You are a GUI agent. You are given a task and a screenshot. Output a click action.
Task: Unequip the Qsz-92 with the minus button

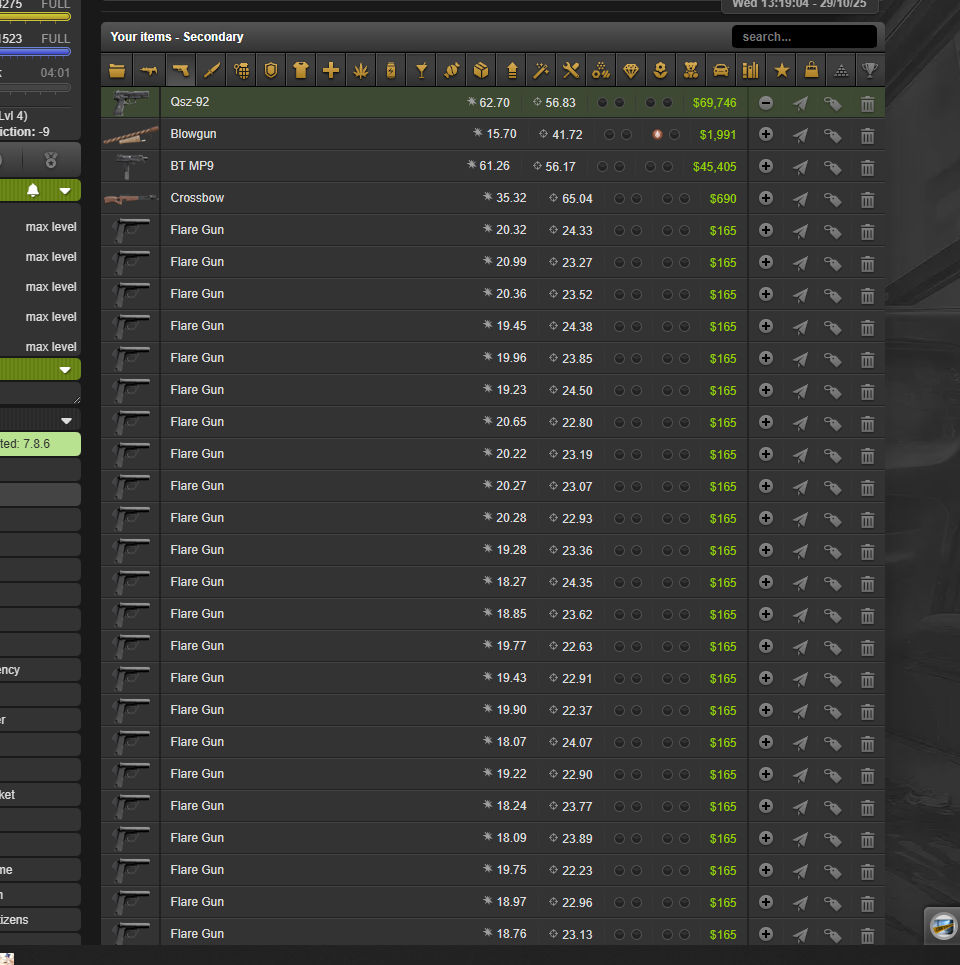click(766, 103)
